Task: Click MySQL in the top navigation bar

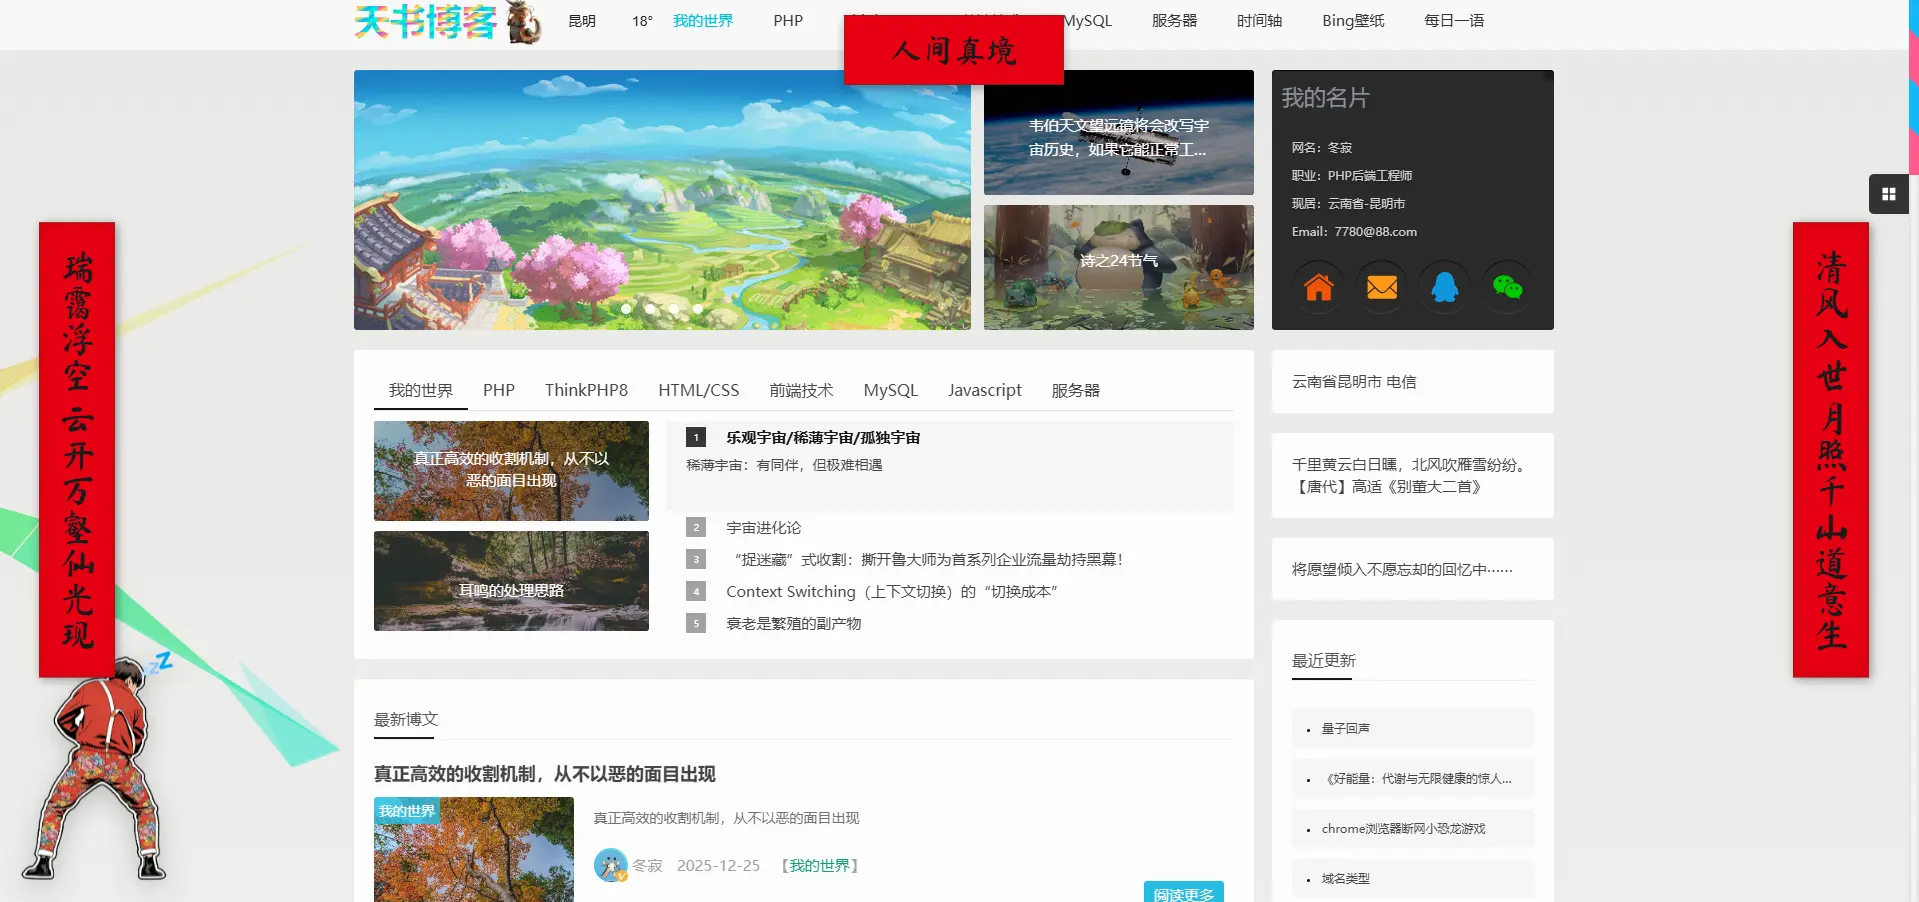Action: pyautogui.click(x=1087, y=20)
